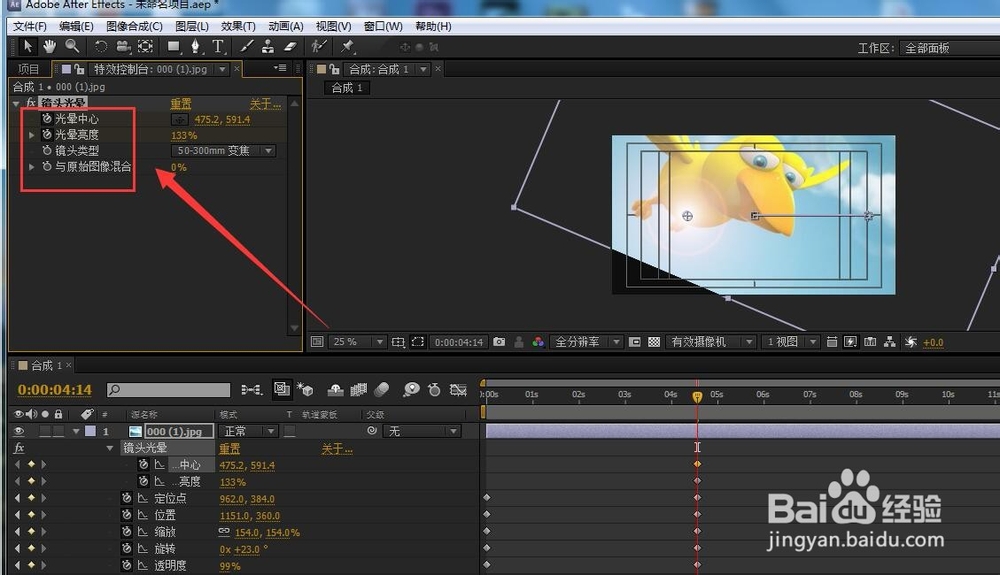Click the +0.0 exposure adjustment value
Image resolution: width=1000 pixels, height=575 pixels.
coord(933,342)
